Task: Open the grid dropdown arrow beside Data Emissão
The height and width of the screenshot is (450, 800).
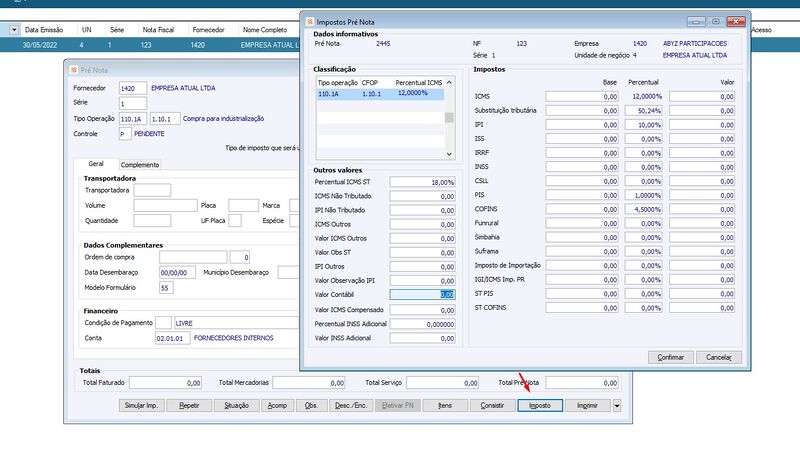Action: [14, 30]
